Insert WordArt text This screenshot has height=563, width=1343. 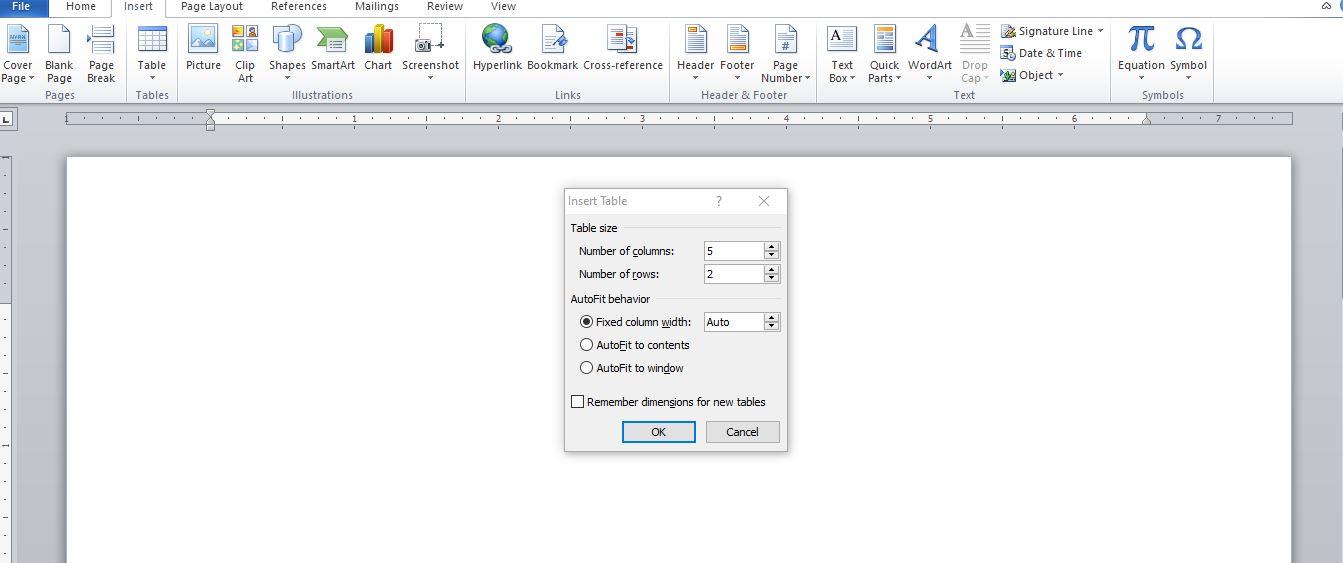point(930,54)
